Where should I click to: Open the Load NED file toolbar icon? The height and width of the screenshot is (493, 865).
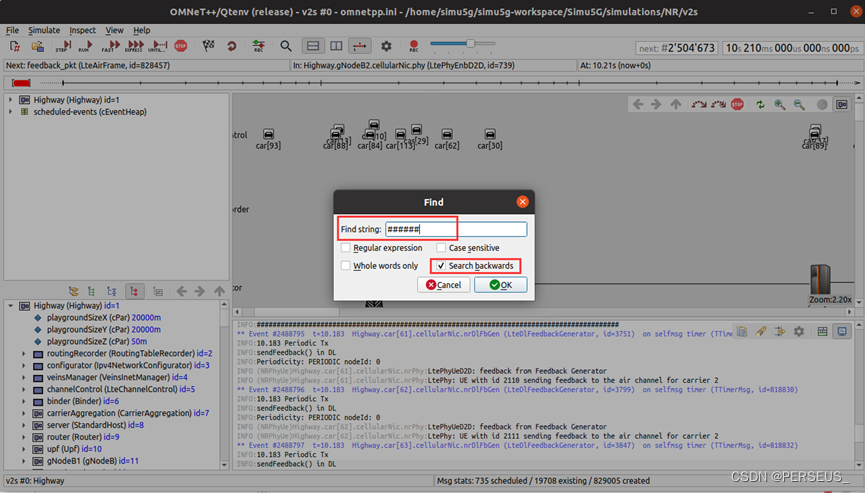[38, 46]
